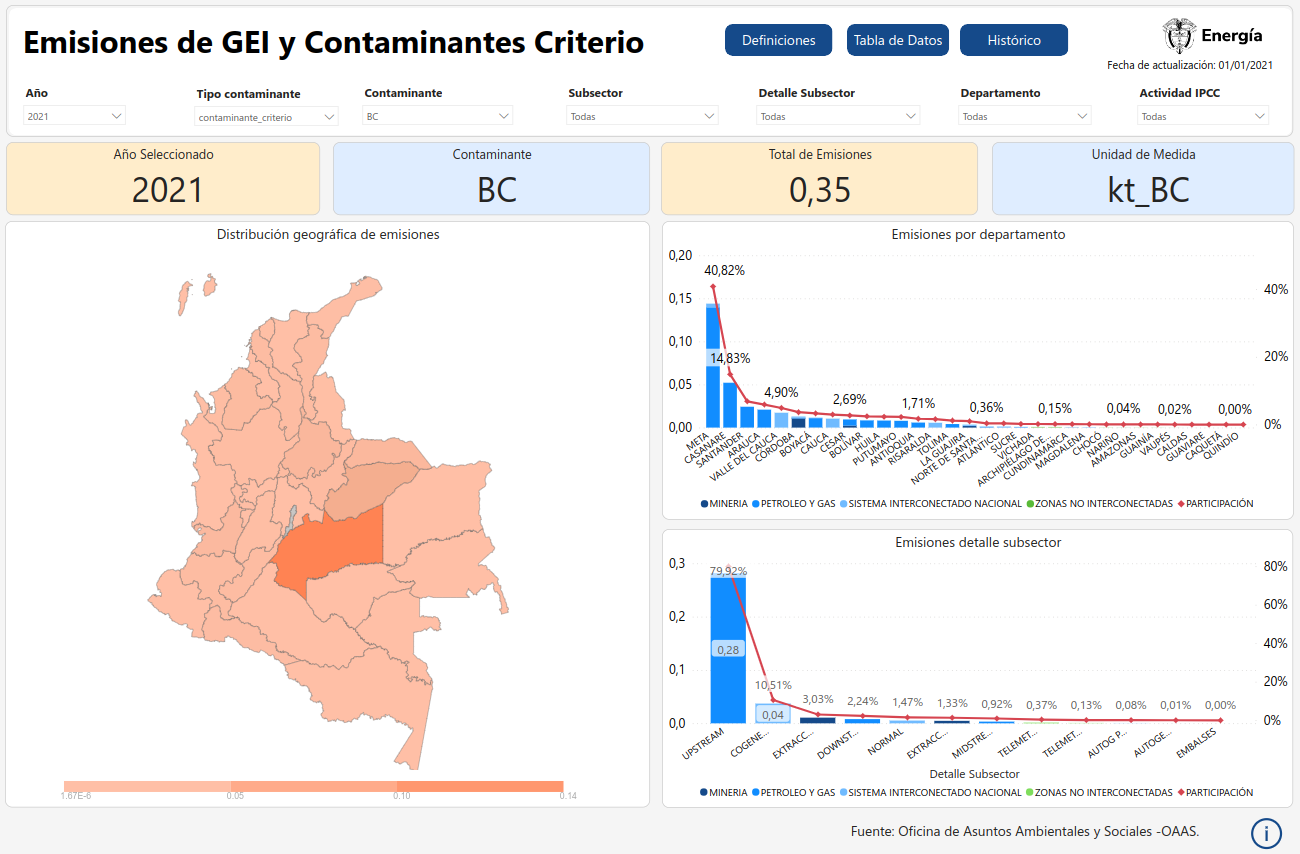This screenshot has height=854, width=1300.
Task: Click the Emisiones por departamento chart title
Action: coord(978,234)
